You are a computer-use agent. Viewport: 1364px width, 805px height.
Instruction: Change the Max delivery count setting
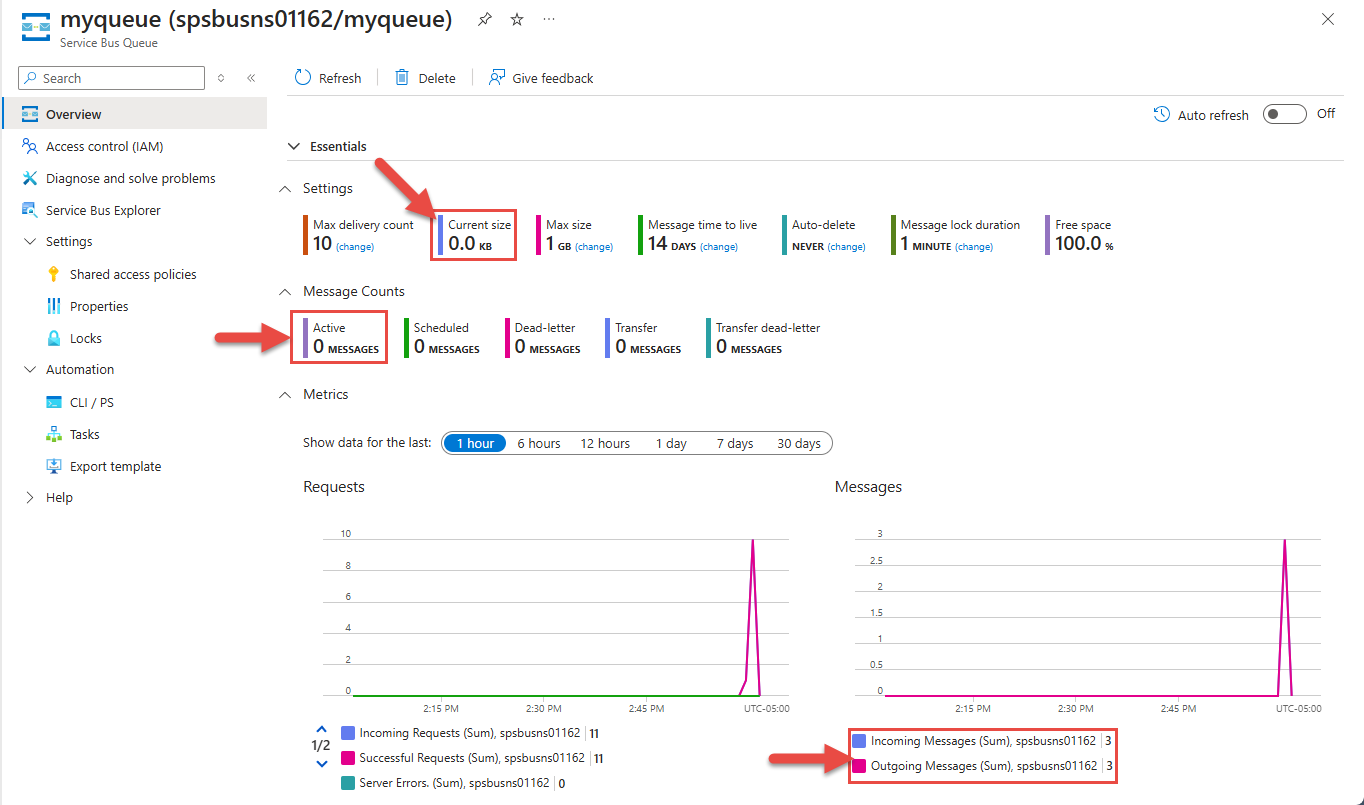pos(354,247)
